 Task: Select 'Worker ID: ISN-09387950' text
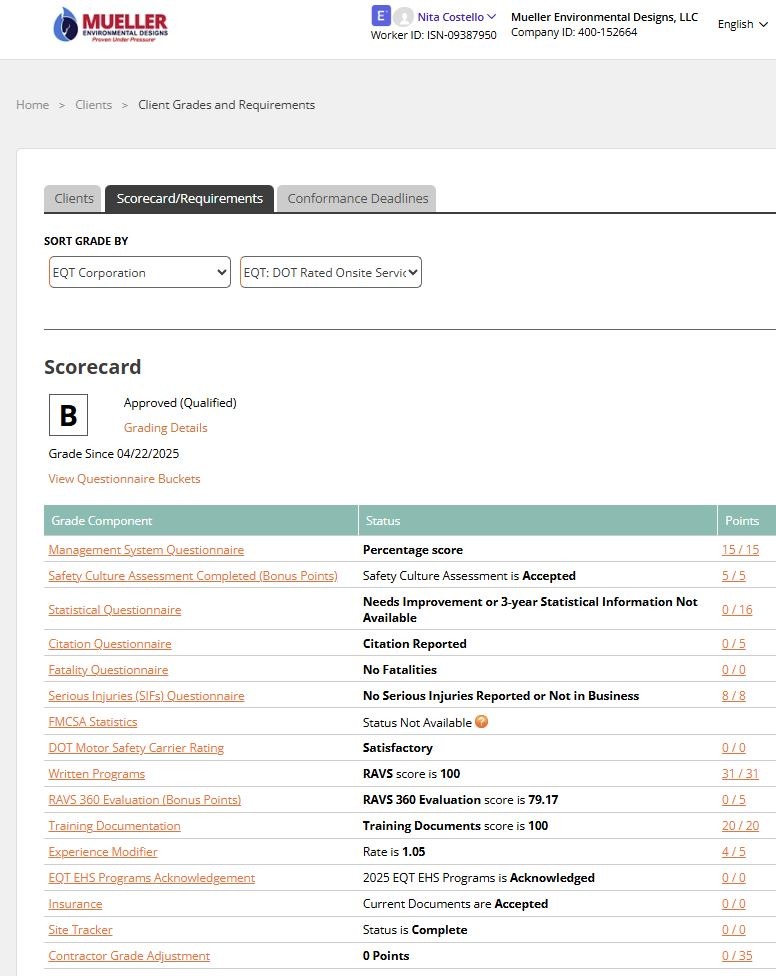[x=434, y=35]
